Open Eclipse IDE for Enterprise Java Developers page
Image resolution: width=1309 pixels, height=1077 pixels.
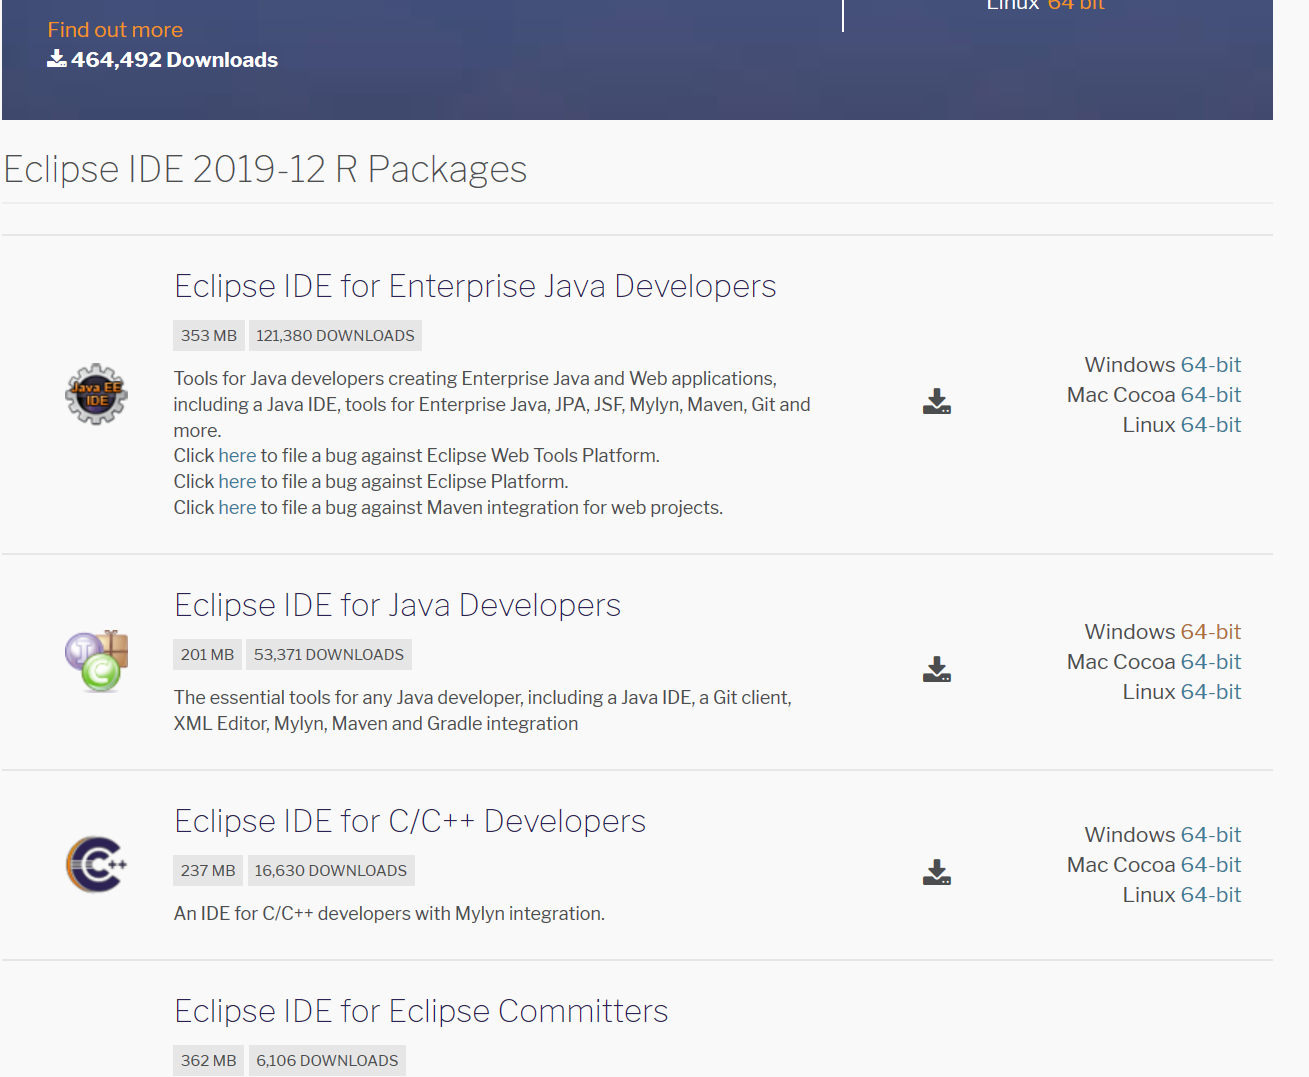tap(475, 286)
